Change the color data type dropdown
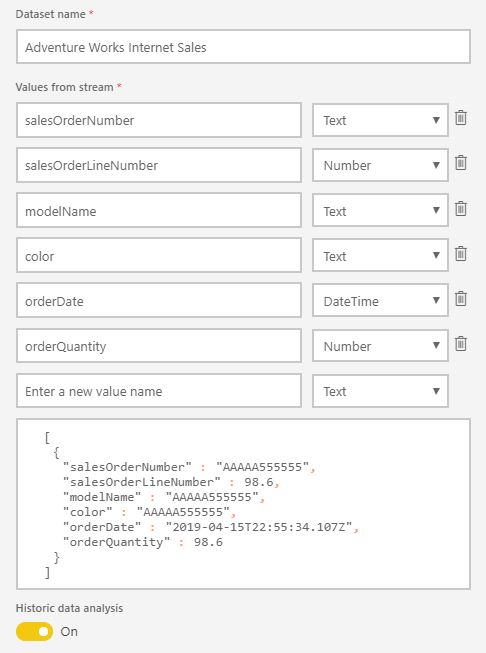486x653 pixels. click(x=380, y=255)
